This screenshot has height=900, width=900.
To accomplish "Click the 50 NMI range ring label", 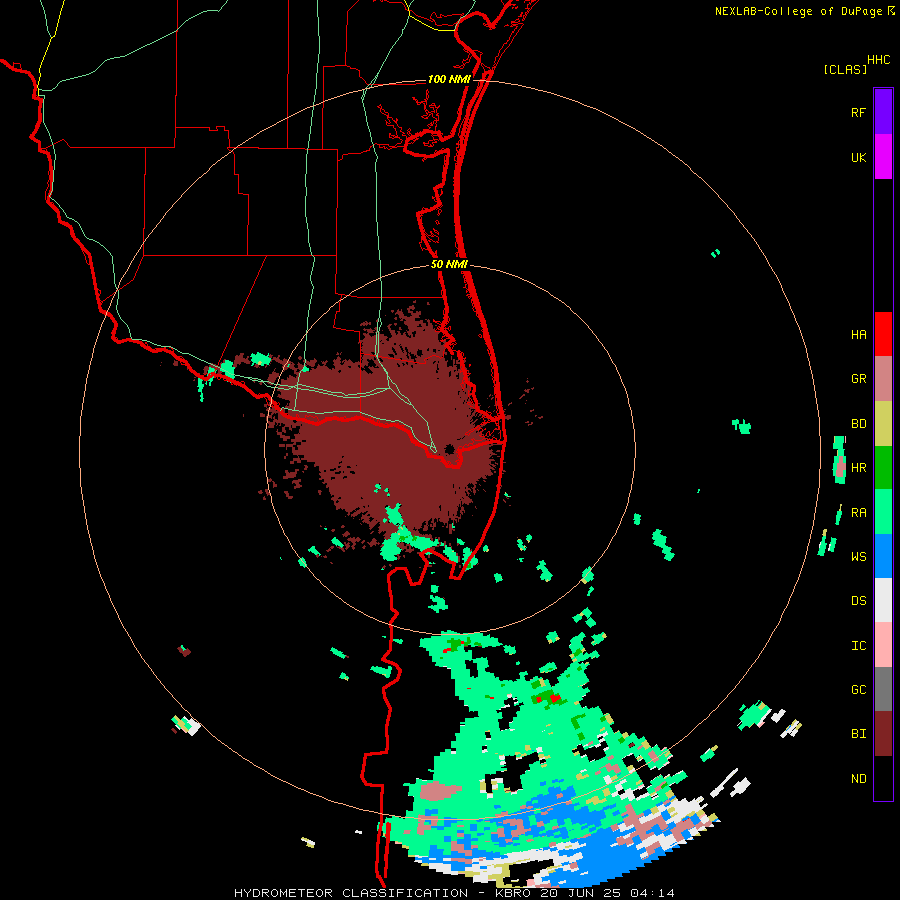I will [x=449, y=264].
